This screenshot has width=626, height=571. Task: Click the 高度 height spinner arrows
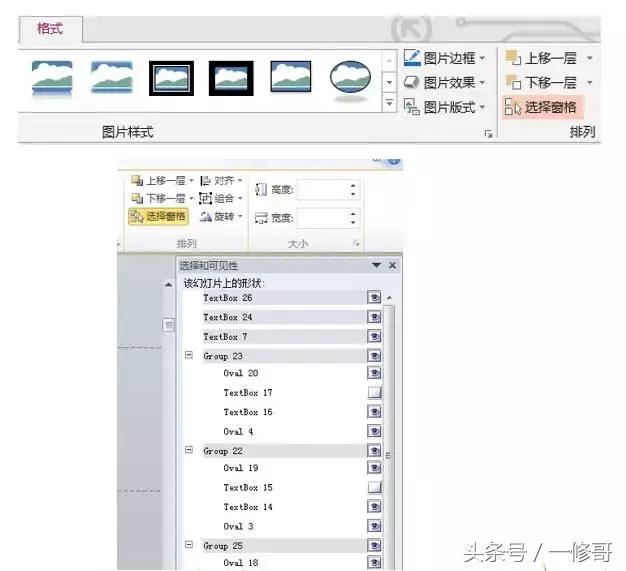click(x=353, y=190)
